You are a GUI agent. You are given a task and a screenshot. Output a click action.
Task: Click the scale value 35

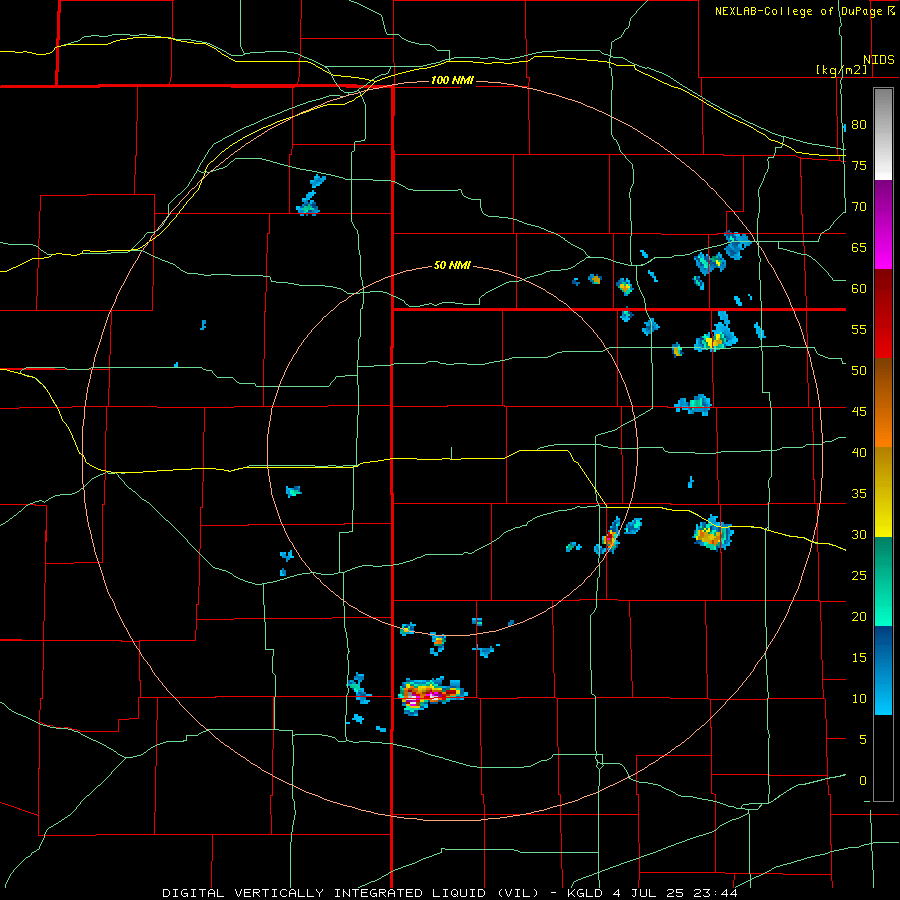coord(859,494)
